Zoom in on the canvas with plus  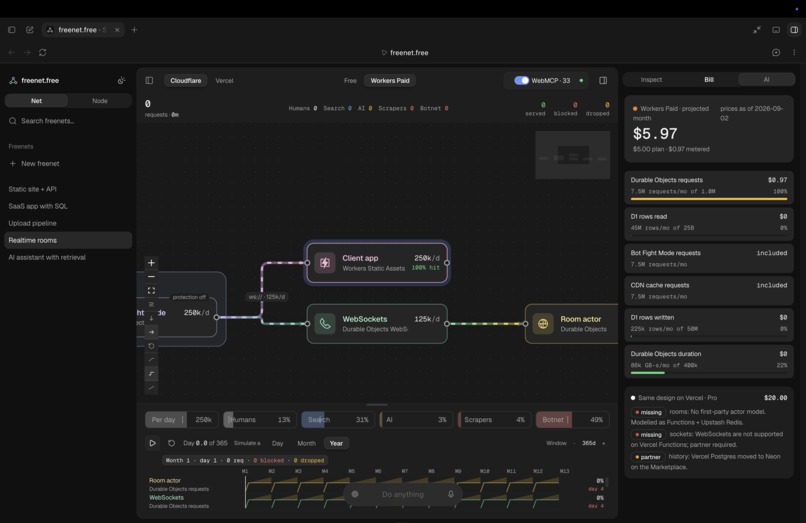tap(151, 263)
